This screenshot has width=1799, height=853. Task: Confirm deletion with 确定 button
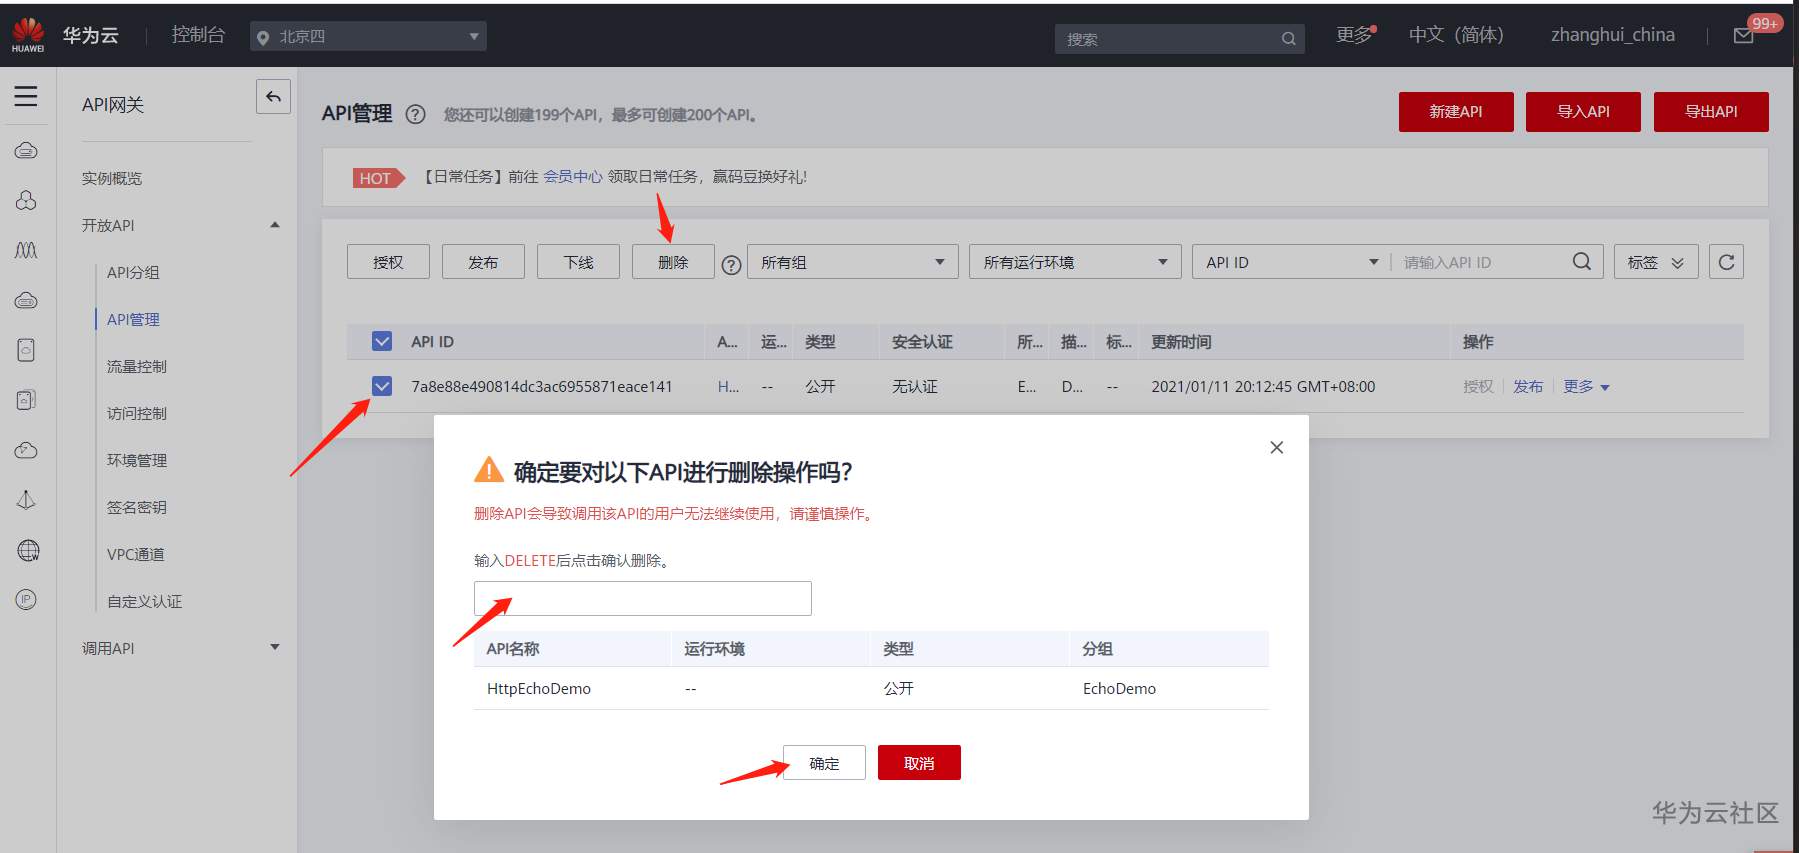pyautogui.click(x=824, y=763)
